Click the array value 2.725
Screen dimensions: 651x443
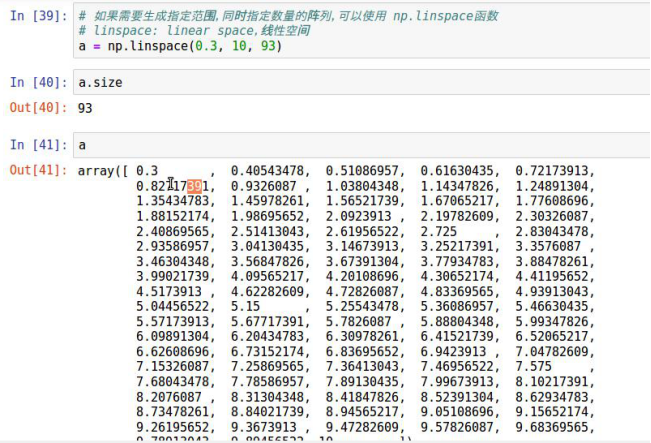pos(439,231)
